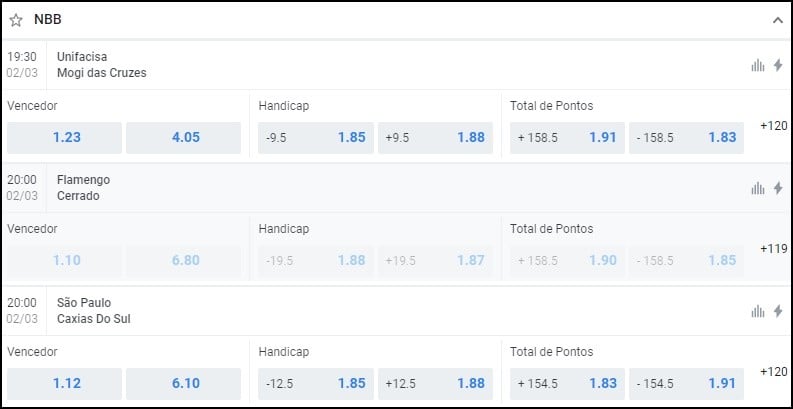Viewport: 793px width, 409px height.
Task: Open statistics icon for Flamengo vs Cerrado
Action: pyautogui.click(x=758, y=188)
